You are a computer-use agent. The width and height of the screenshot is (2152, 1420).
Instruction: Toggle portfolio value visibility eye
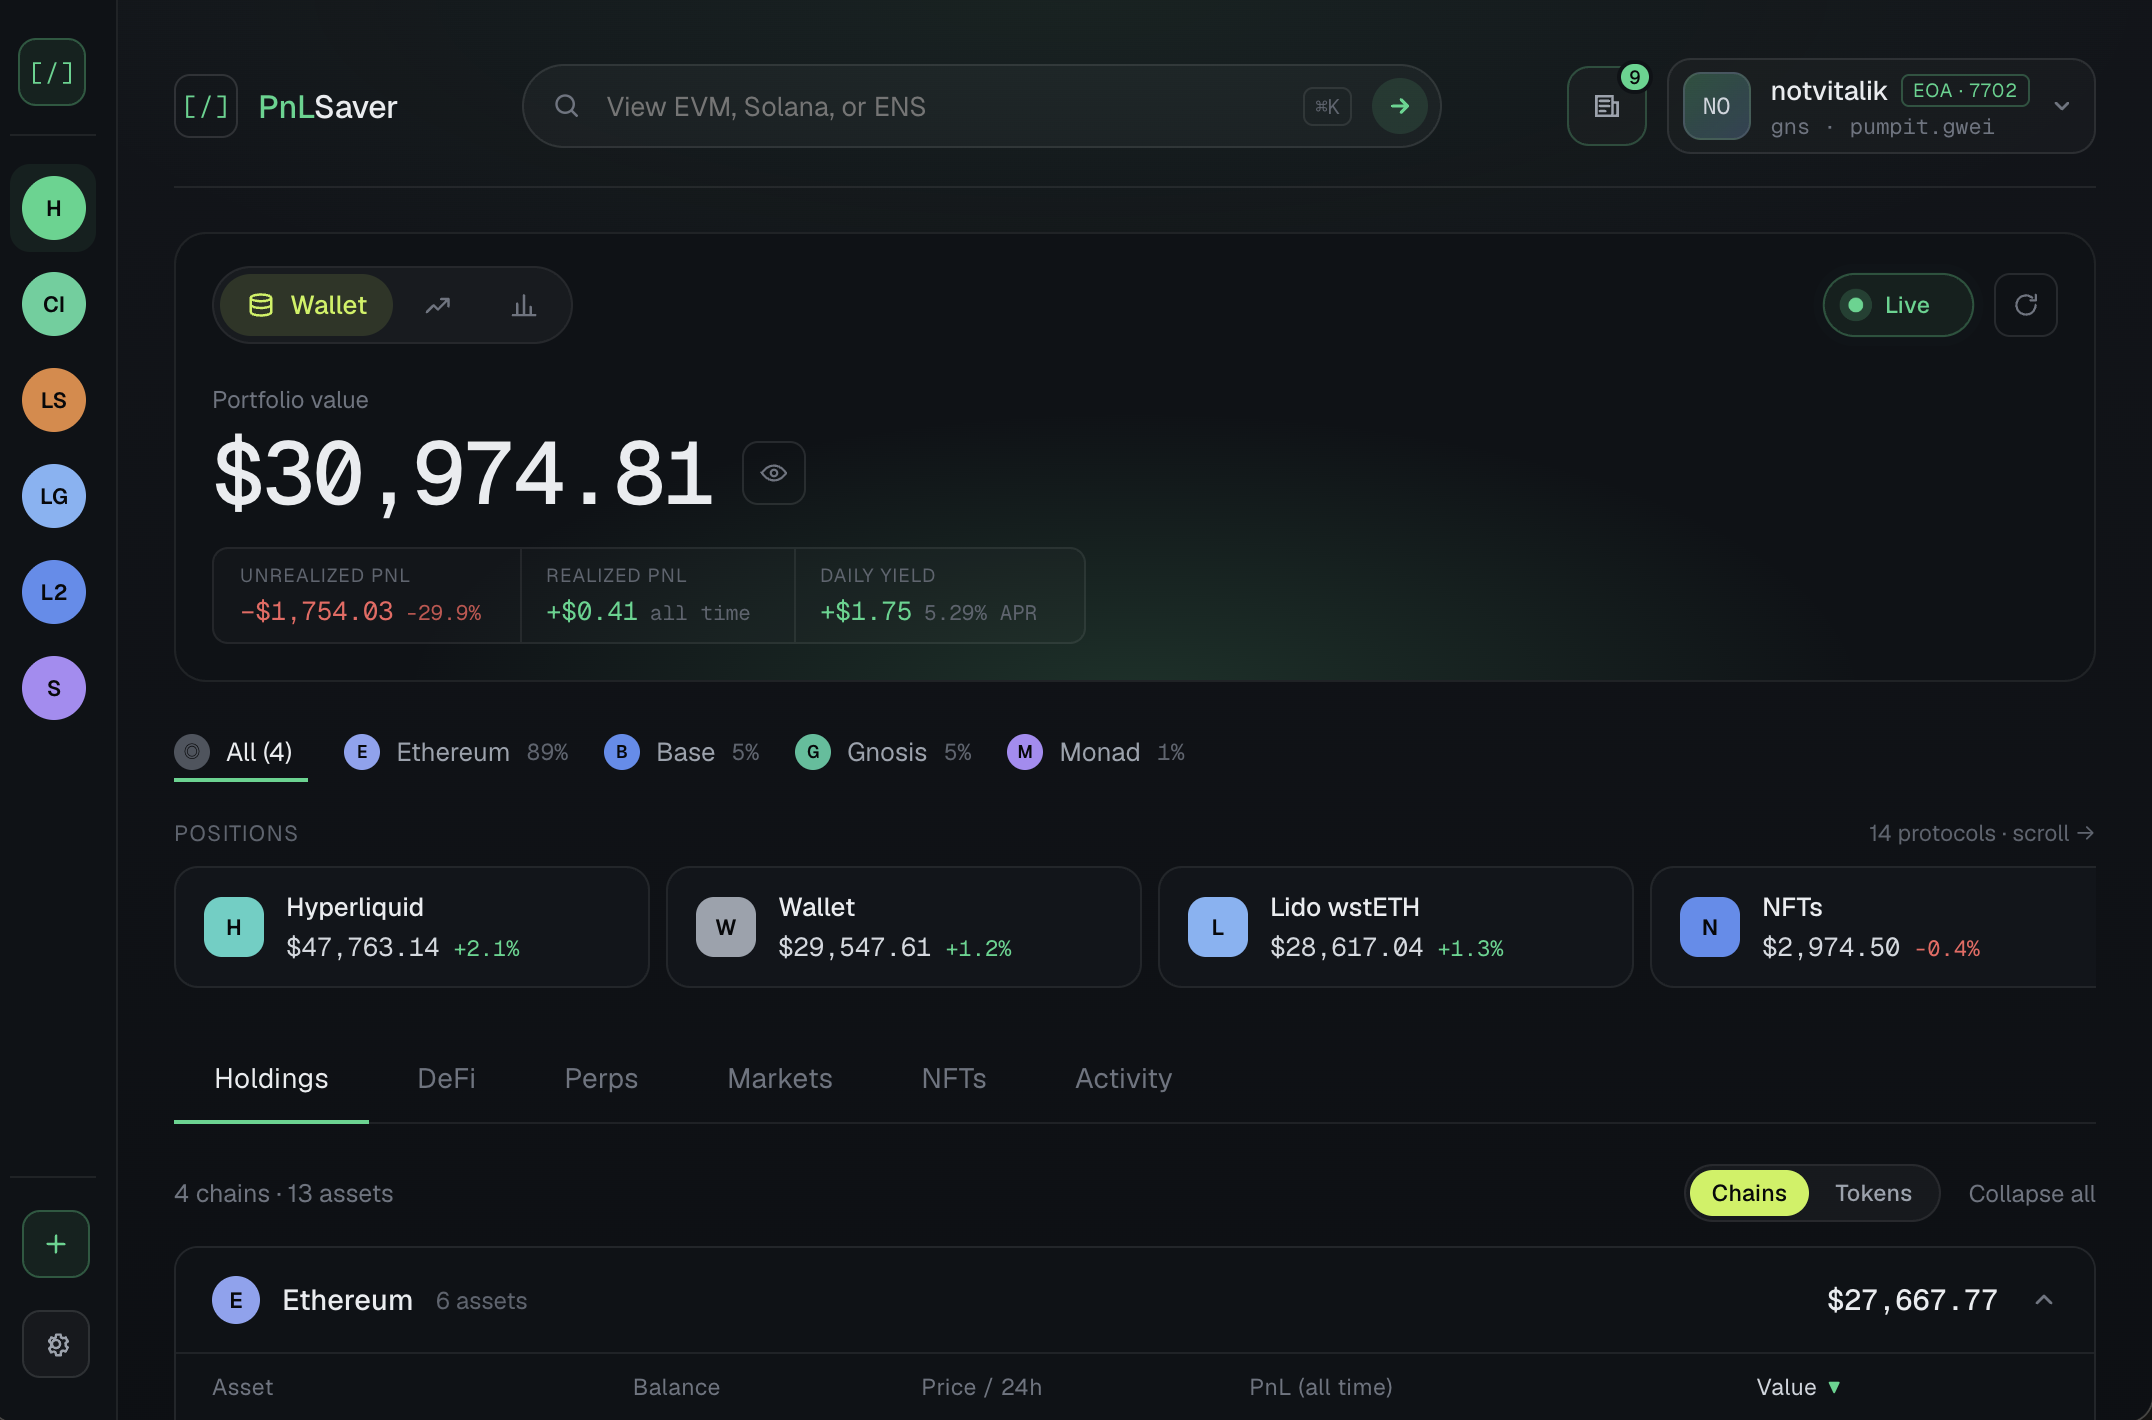(774, 473)
